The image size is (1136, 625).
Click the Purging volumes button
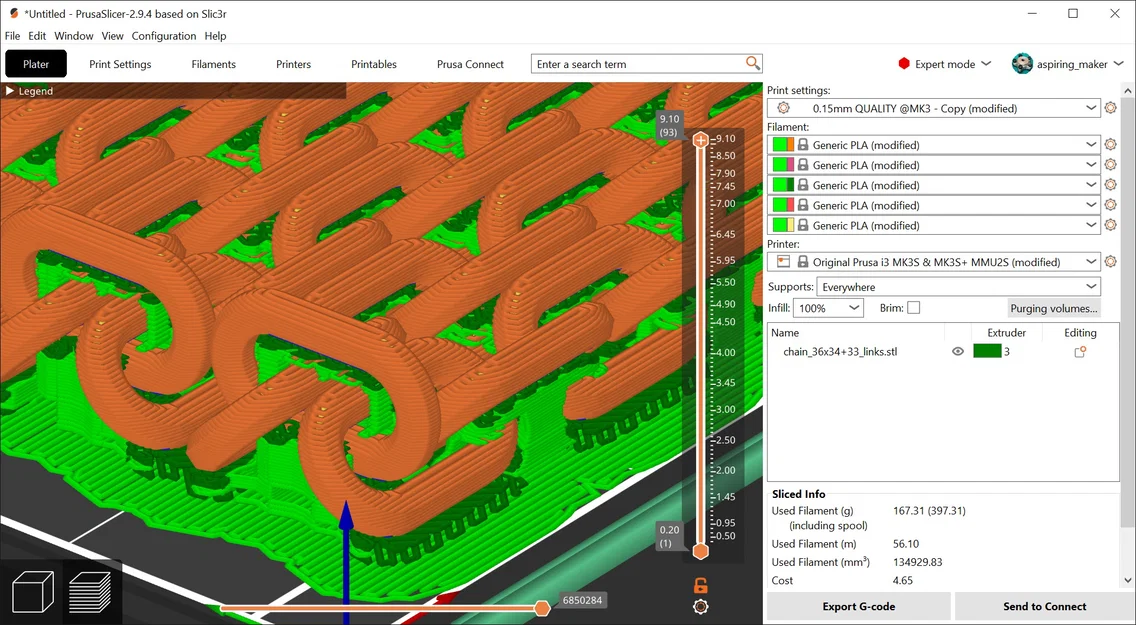1053,308
